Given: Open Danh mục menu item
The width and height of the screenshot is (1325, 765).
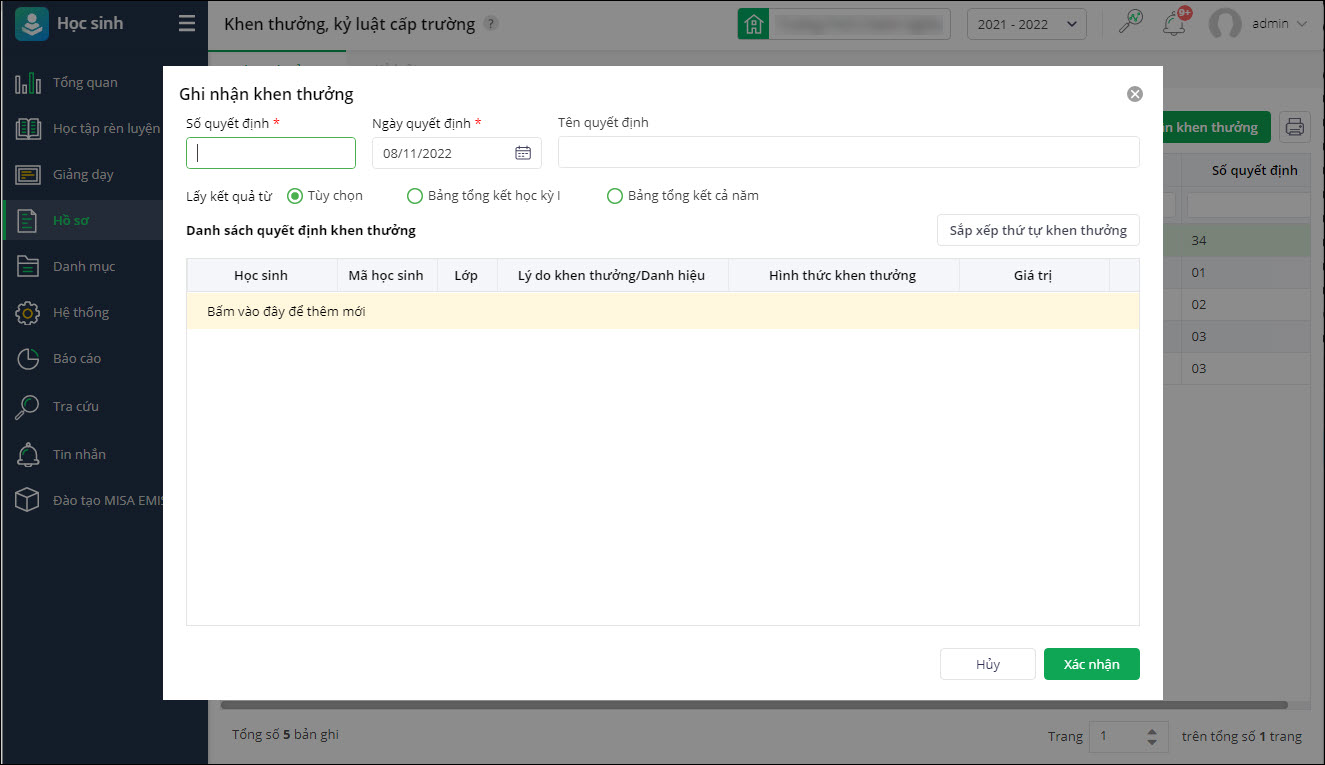Looking at the screenshot, I should pyautogui.click(x=84, y=266).
